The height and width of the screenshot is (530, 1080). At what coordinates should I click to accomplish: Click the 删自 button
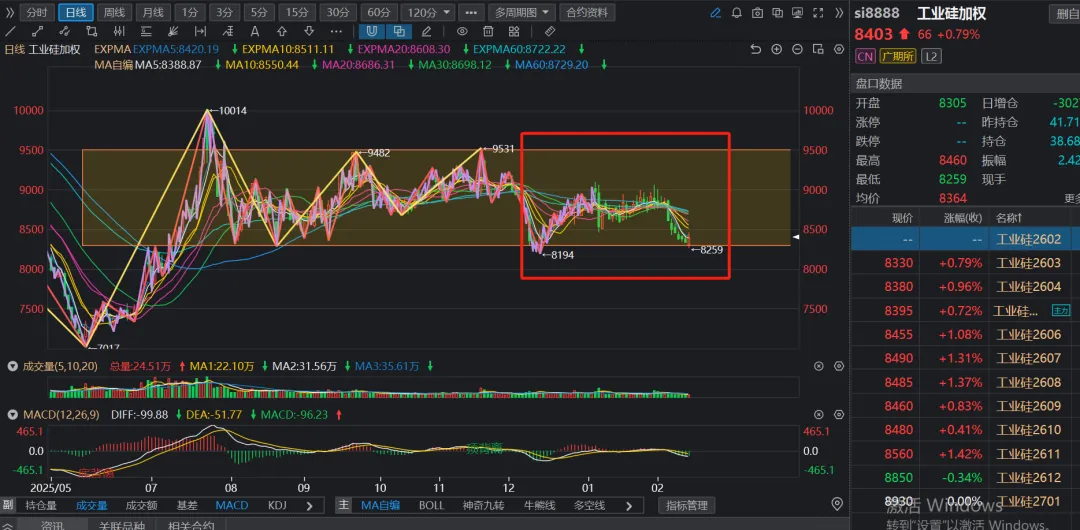click(1065, 12)
